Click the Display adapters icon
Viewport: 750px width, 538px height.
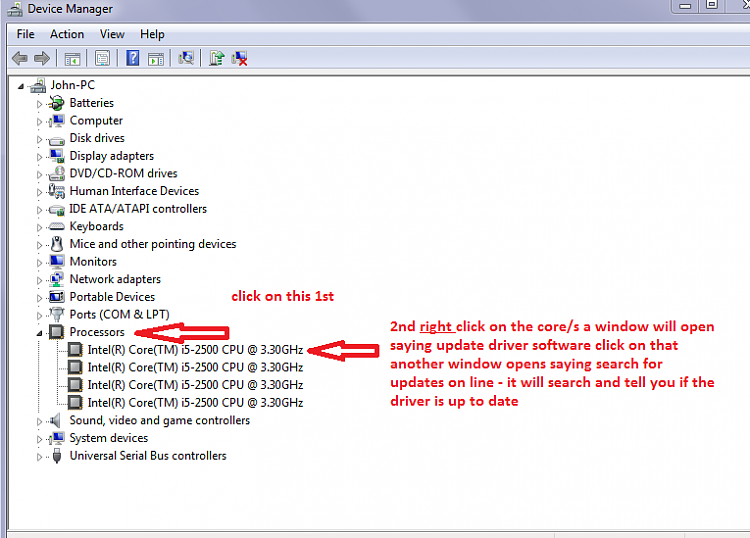click(x=56, y=156)
